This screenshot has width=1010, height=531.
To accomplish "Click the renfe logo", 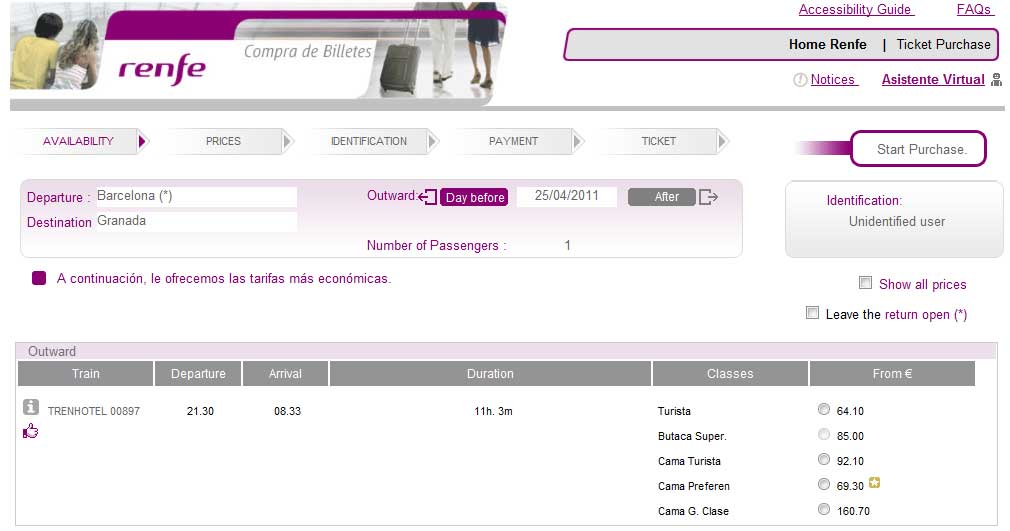I will coord(161,69).
